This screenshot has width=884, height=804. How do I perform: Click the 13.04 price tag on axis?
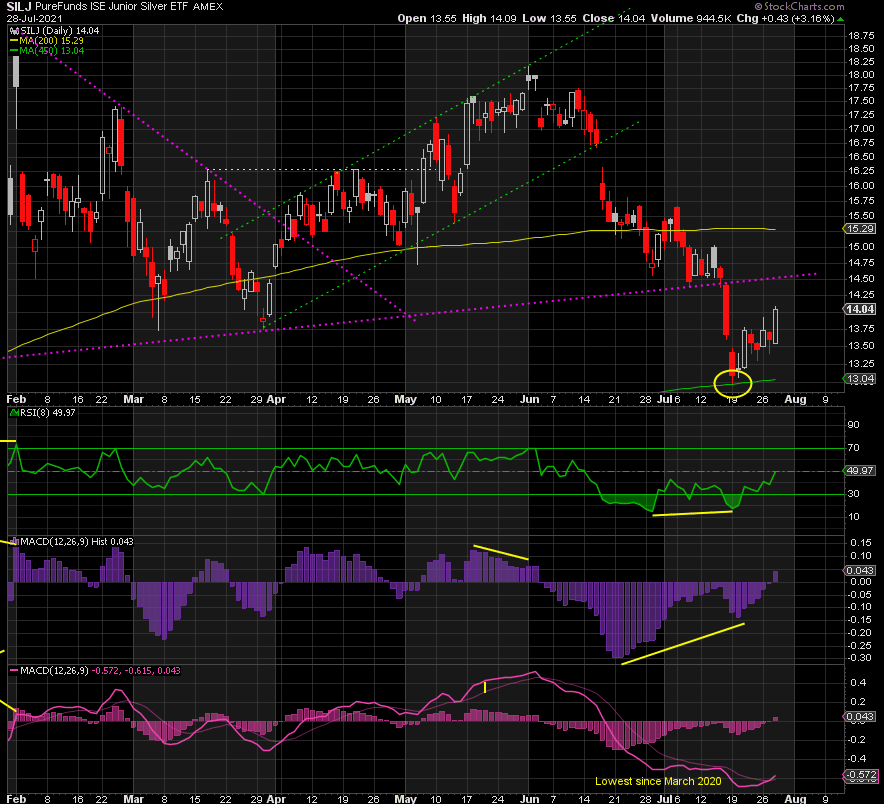pos(860,379)
